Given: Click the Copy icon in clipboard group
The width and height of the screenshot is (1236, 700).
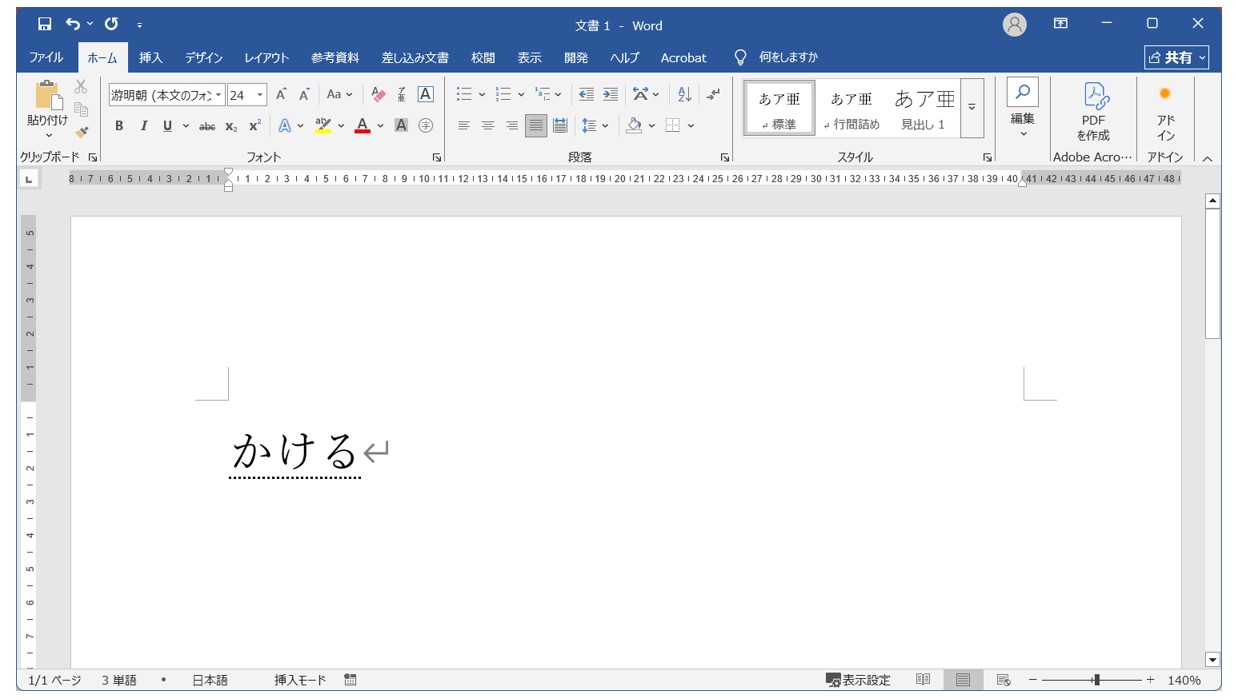Looking at the screenshot, I should pyautogui.click(x=81, y=109).
